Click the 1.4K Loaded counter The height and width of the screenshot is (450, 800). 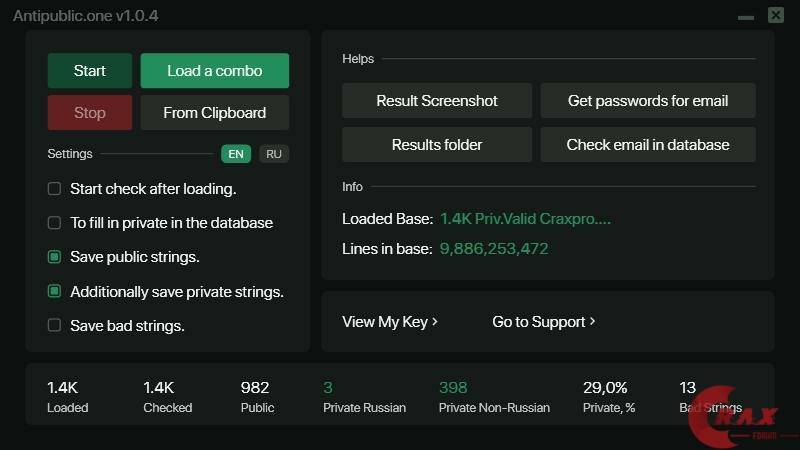tap(67, 397)
